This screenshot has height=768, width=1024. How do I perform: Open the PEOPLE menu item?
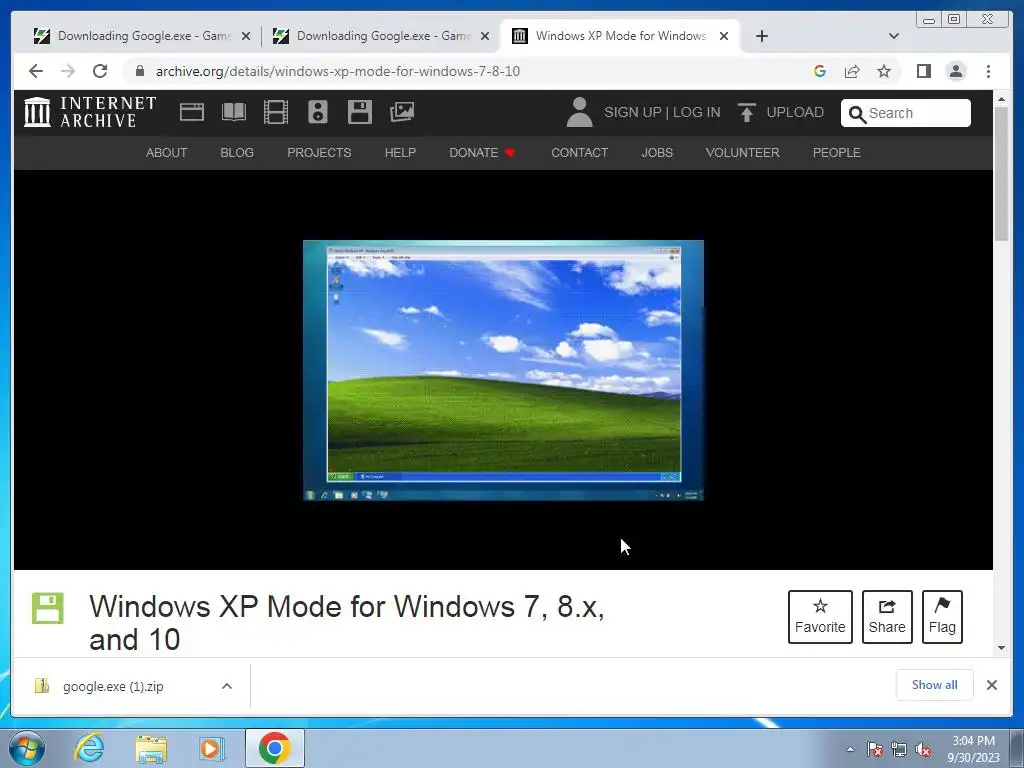point(837,153)
